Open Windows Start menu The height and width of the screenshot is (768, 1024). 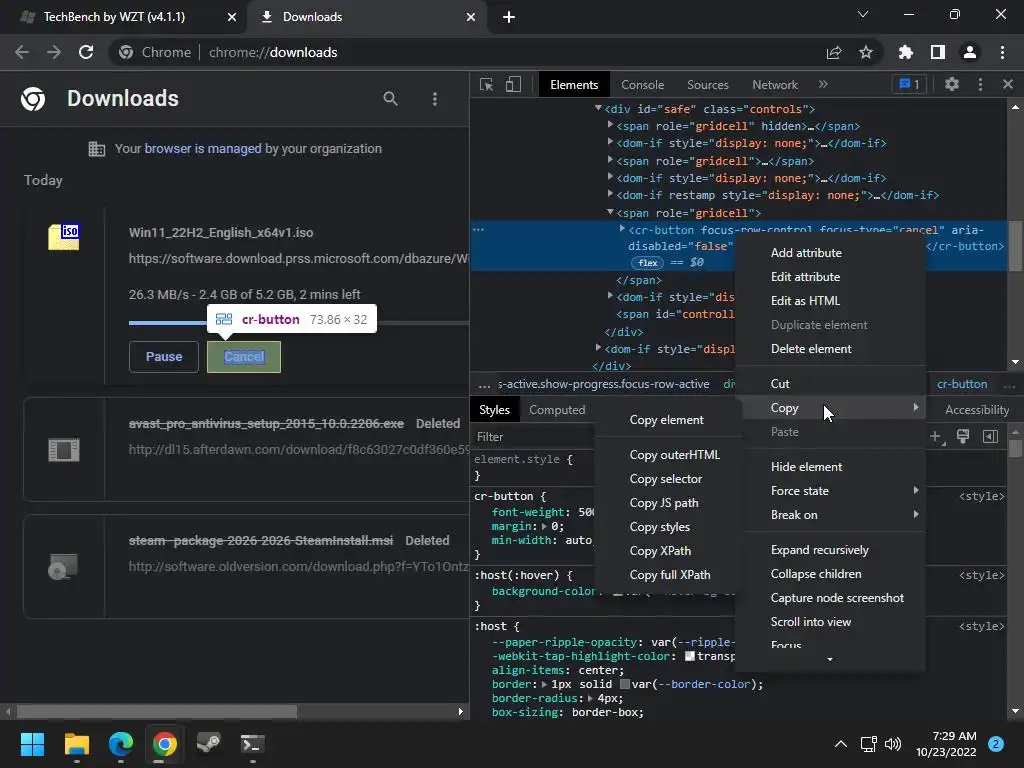tap(32, 744)
